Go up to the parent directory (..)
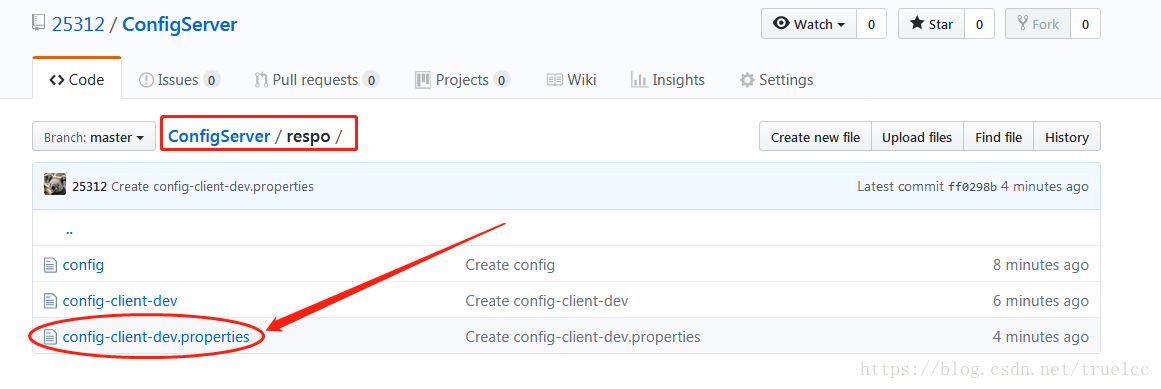The width and height of the screenshot is (1161, 389). pos(69,230)
